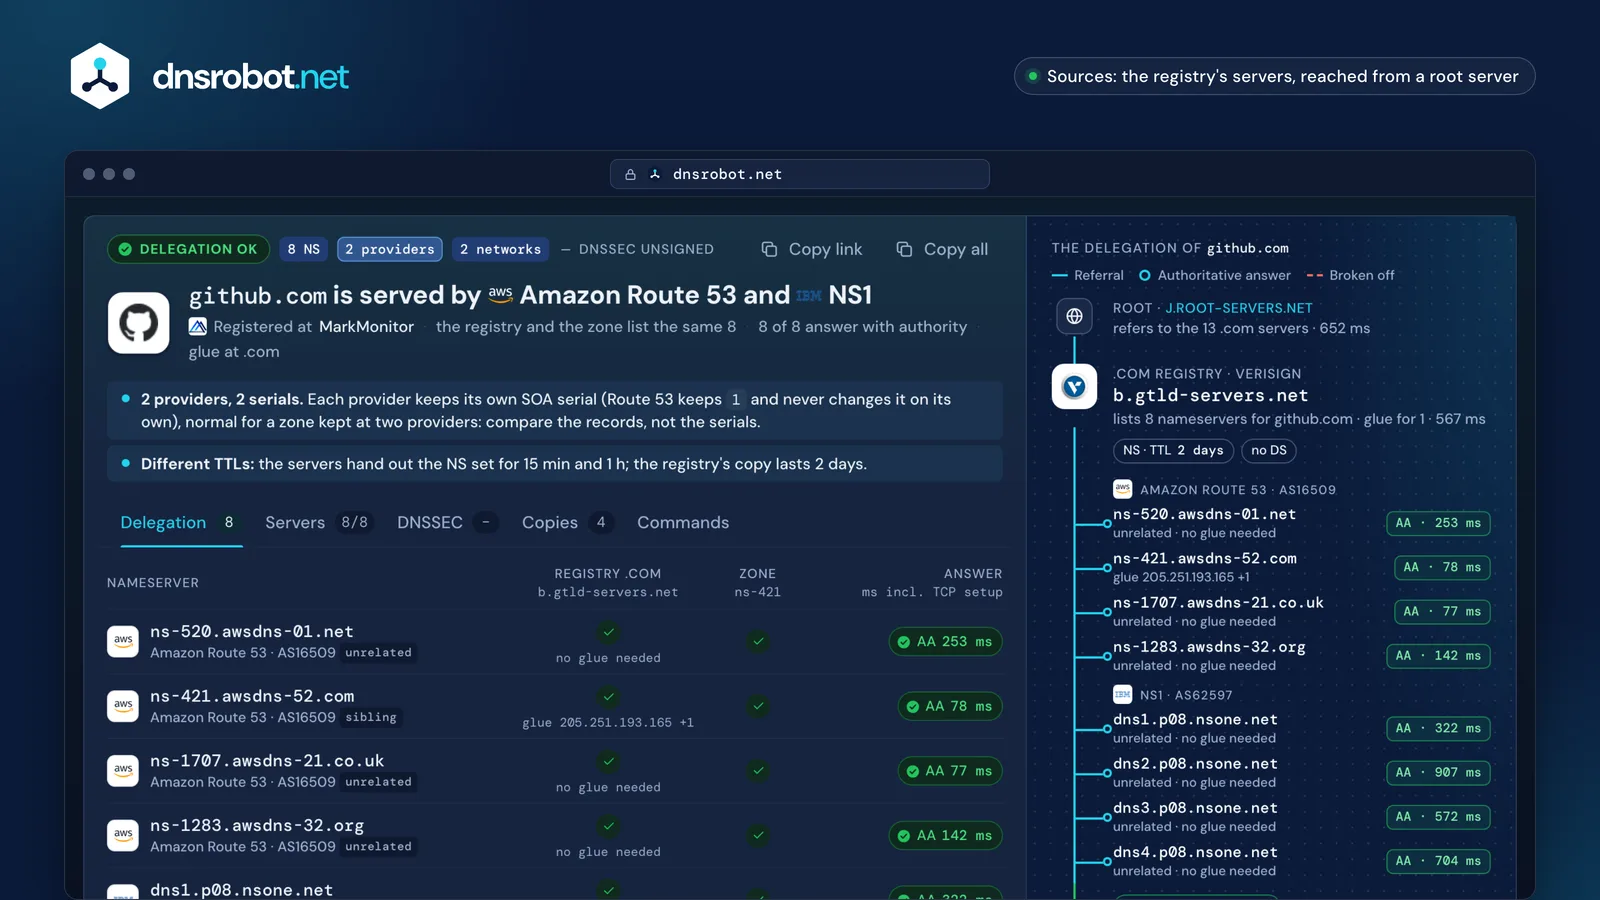Click ns-520.awsdns-01.net in the delegation tree
1600x900 pixels.
pyautogui.click(x=1204, y=514)
